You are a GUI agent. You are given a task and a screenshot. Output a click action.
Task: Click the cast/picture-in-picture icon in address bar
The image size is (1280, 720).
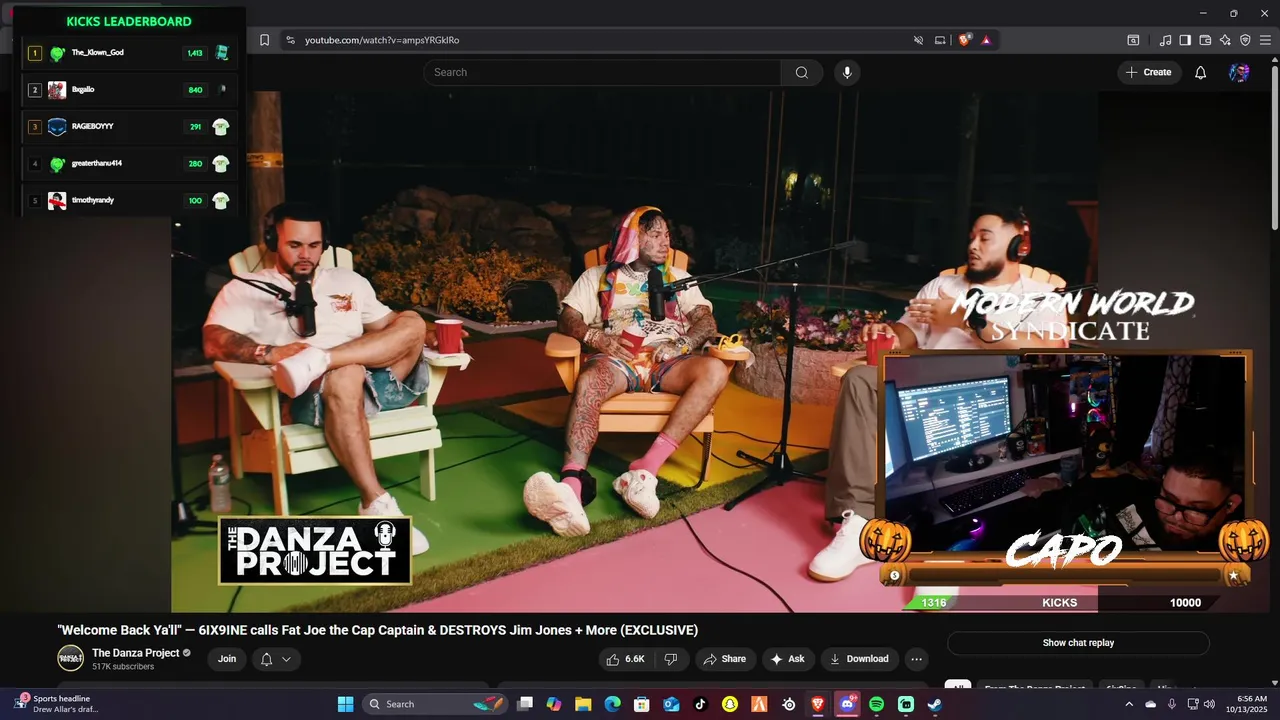tap(940, 40)
